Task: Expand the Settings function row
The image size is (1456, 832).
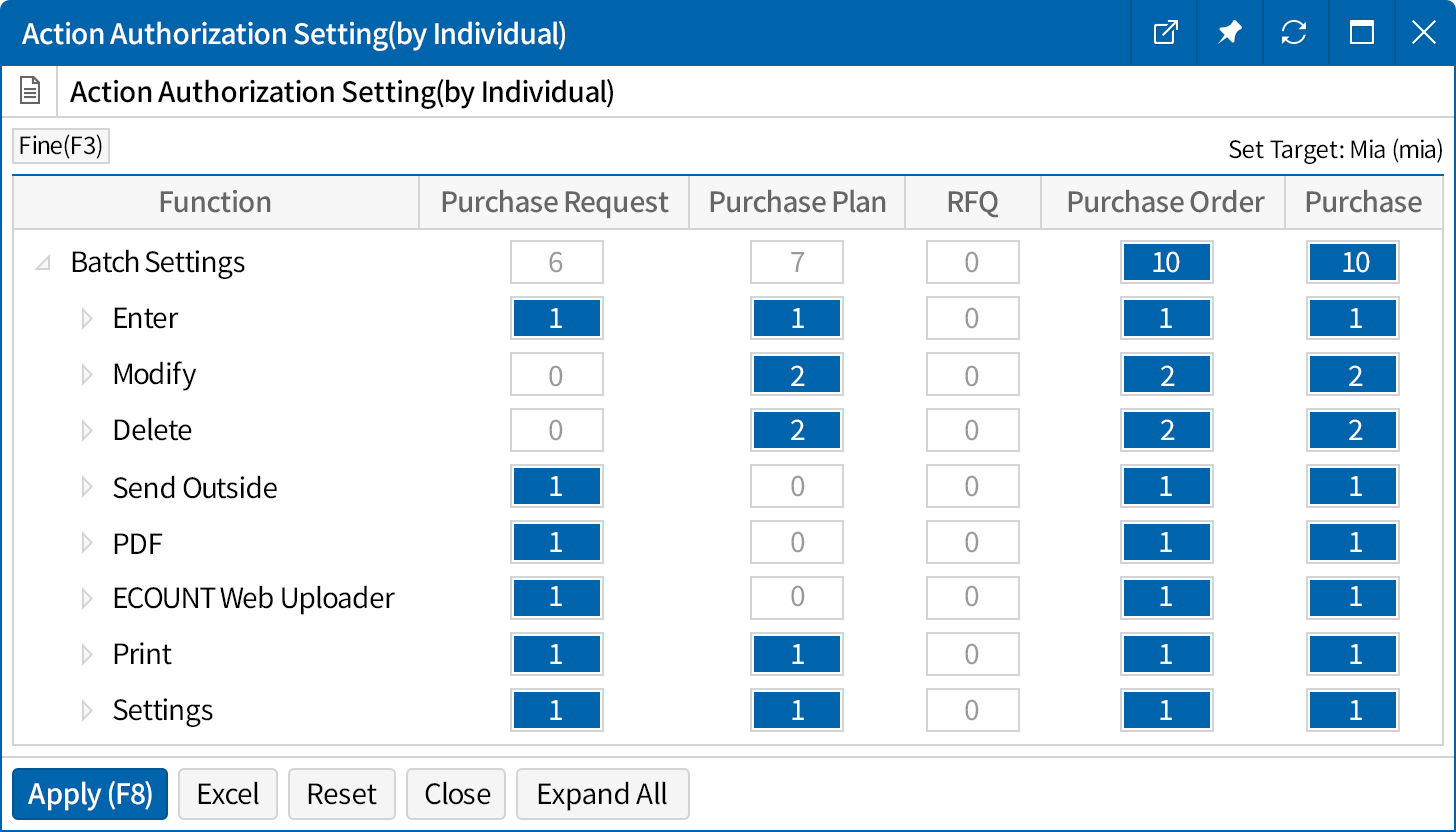Action: coord(87,711)
